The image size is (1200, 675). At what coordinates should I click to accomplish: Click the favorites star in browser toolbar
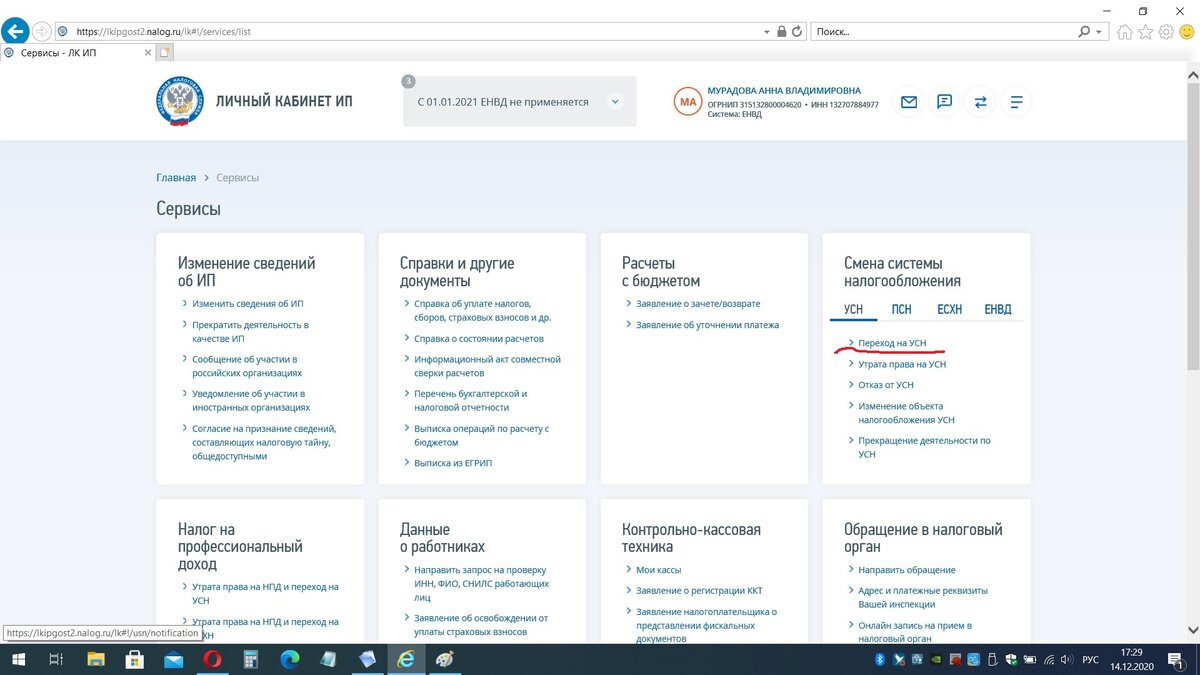(1144, 31)
